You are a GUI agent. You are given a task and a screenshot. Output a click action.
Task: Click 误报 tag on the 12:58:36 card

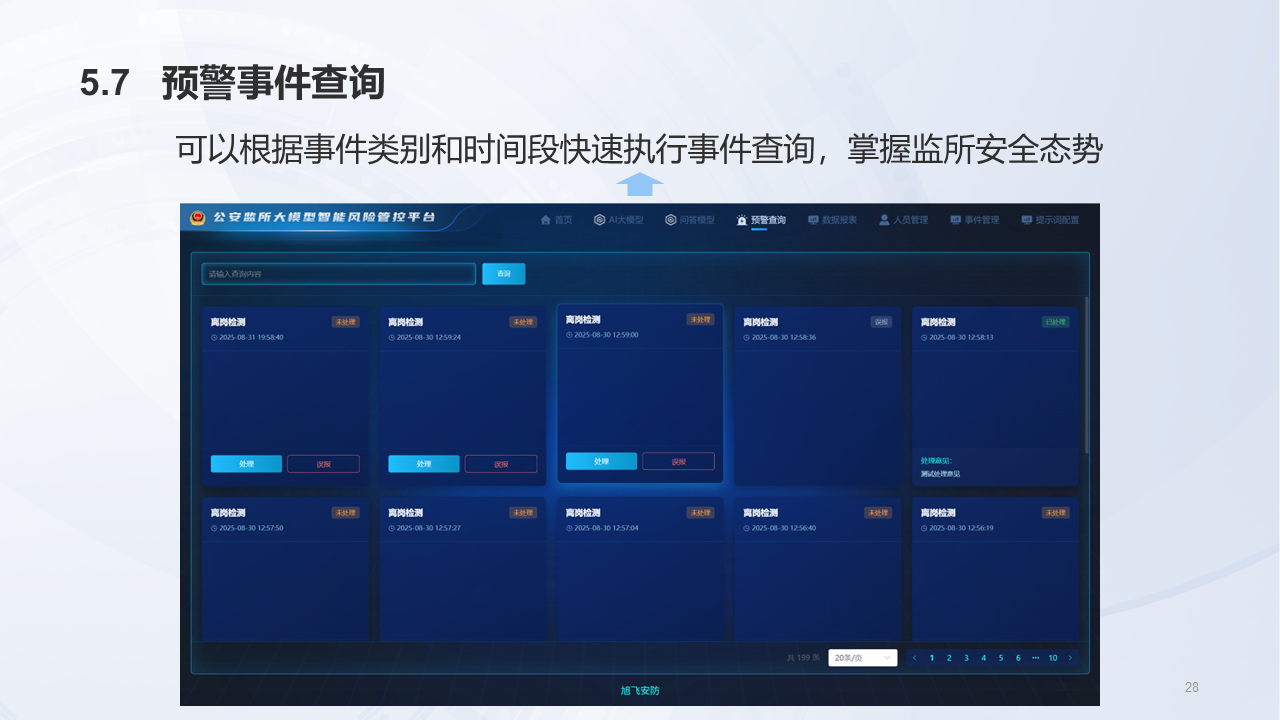coord(881,322)
